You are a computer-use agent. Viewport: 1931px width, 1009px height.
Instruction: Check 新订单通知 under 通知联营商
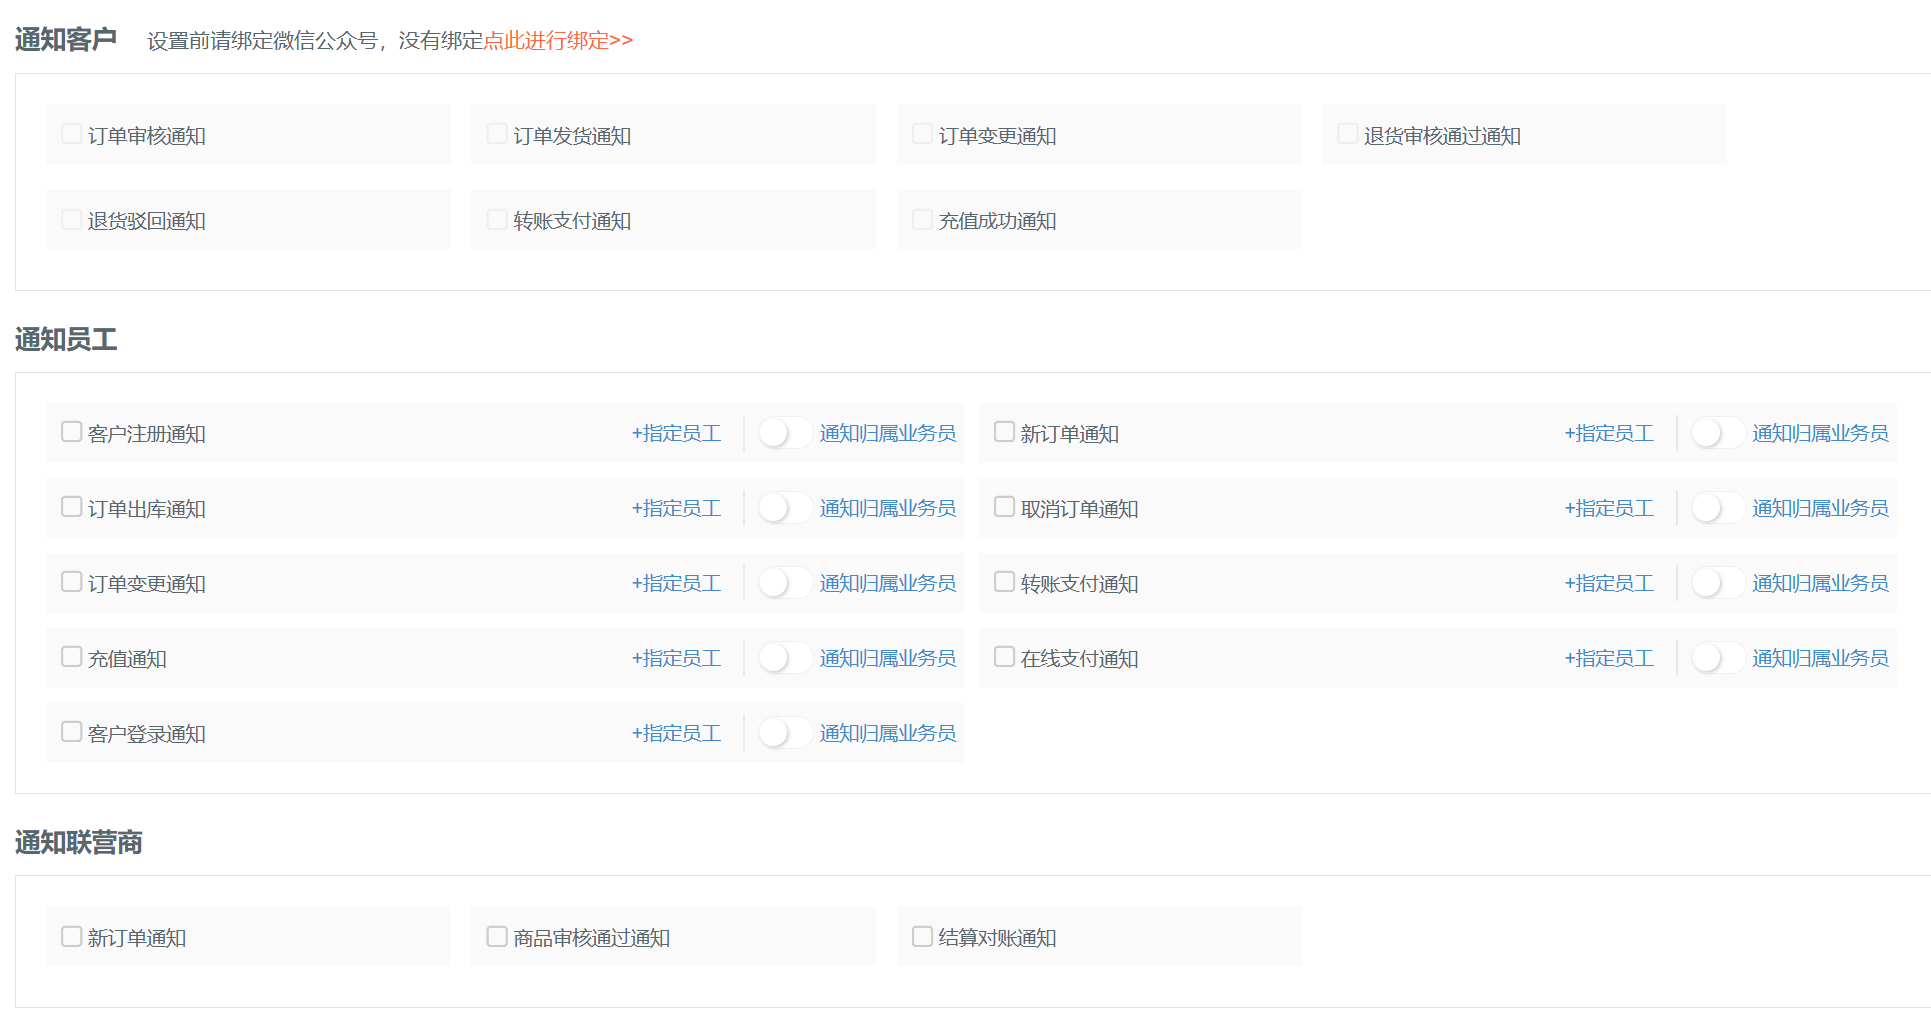click(x=72, y=937)
